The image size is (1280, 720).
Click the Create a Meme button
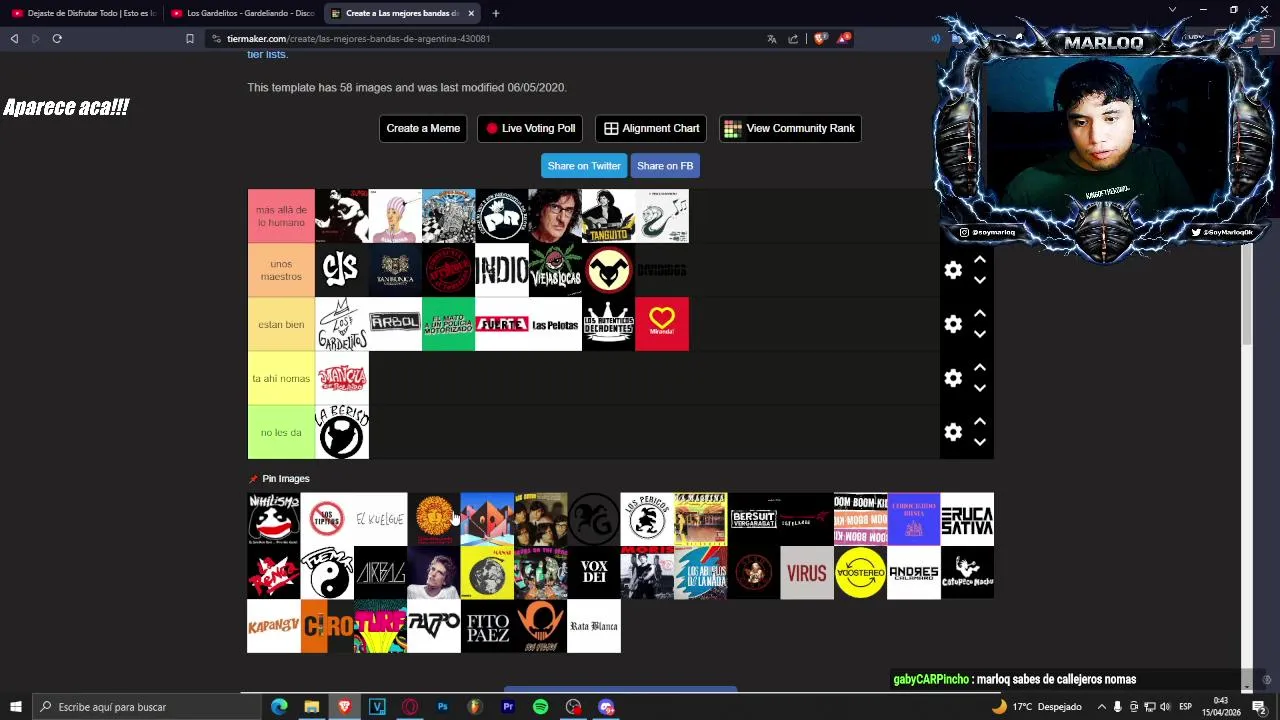423,128
